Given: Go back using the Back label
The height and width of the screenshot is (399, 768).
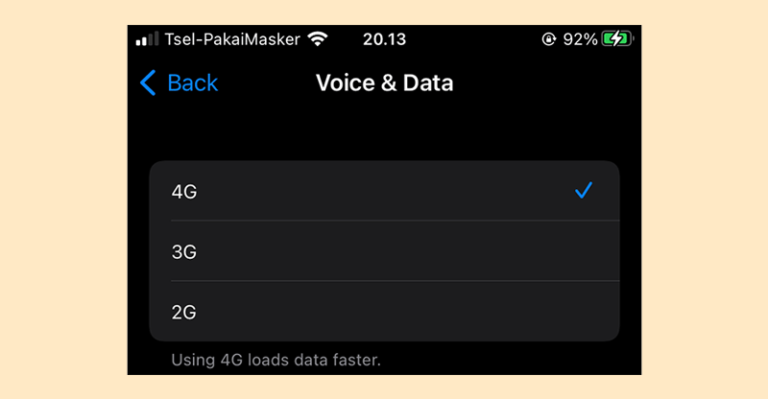Looking at the screenshot, I should tap(192, 83).
